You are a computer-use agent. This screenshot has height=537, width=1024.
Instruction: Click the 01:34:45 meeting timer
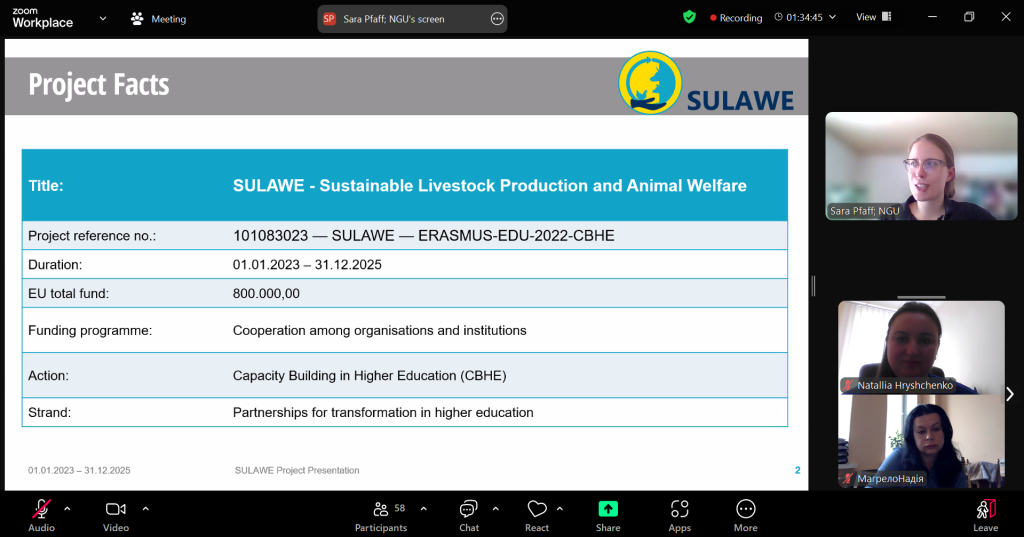coord(804,18)
